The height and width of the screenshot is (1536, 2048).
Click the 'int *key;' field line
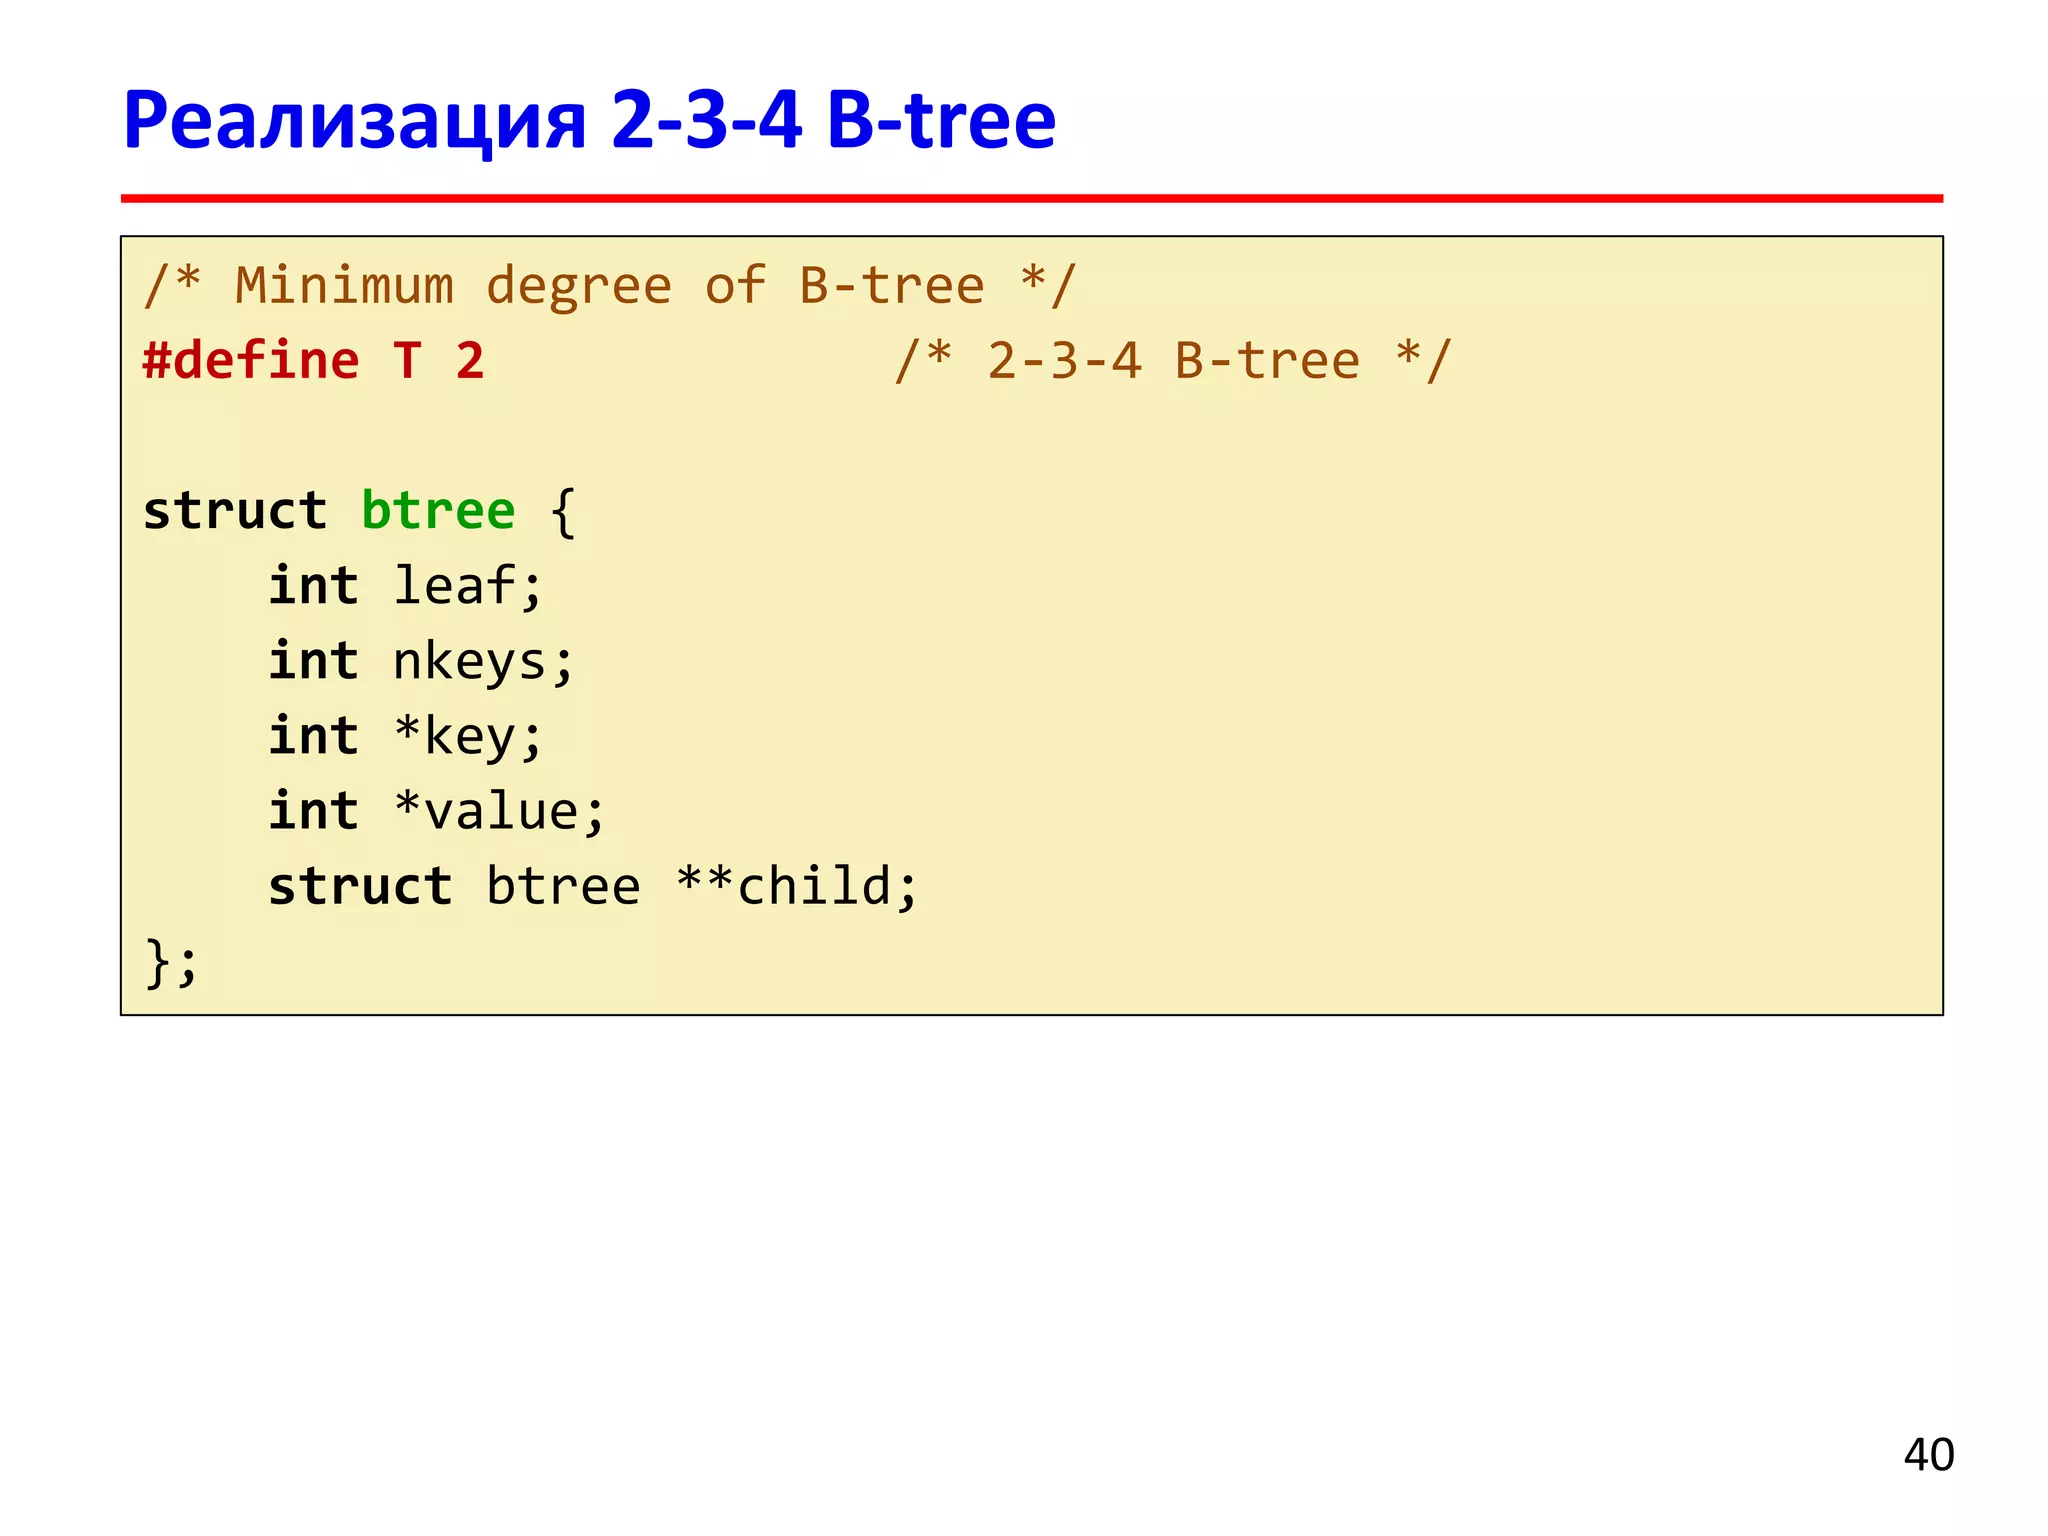(406, 736)
